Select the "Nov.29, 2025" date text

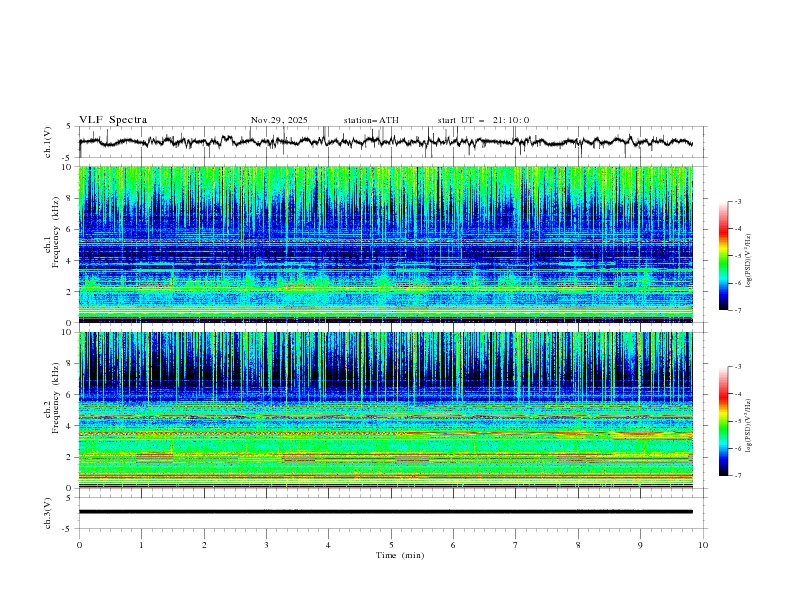(279, 120)
